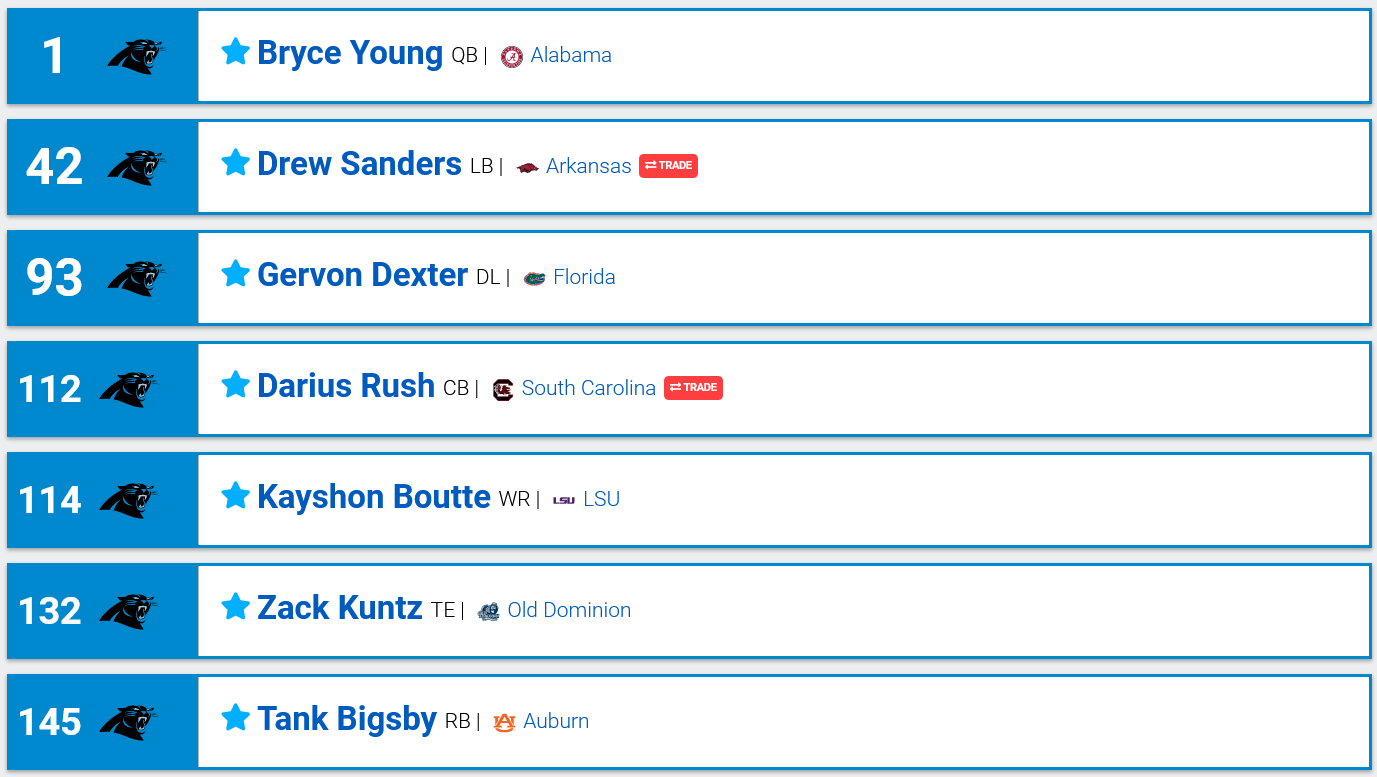Screen dimensions: 1377x777
Task: Click the star icon beside Drew Sanders
Action: [x=235, y=162]
